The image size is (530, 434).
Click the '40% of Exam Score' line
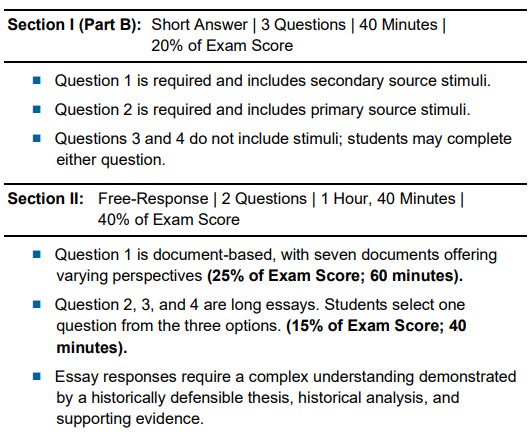169,220
